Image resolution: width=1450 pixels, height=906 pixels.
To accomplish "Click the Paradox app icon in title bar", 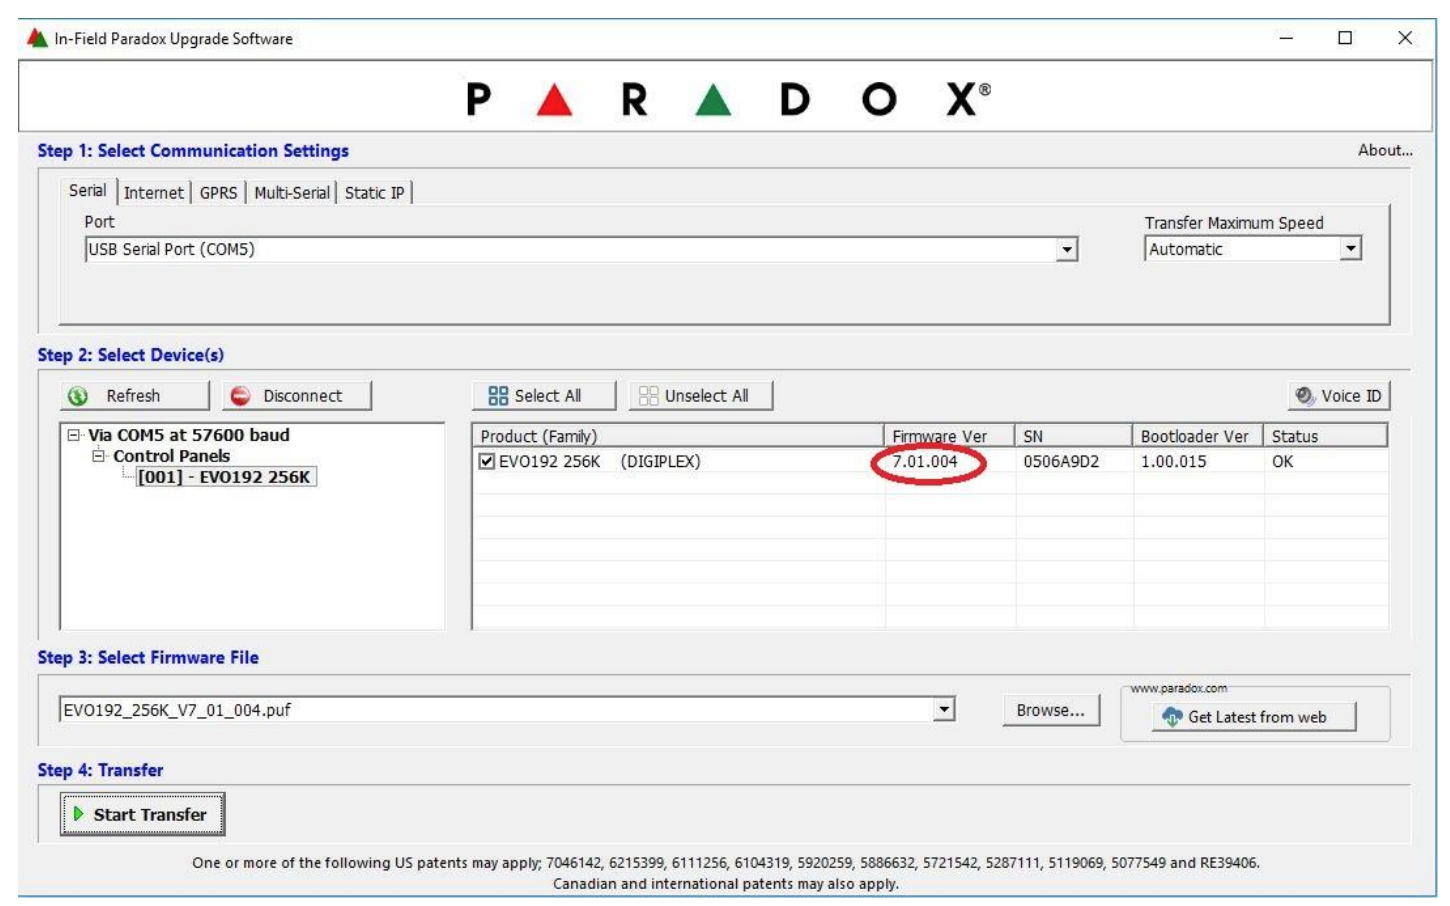I will click(38, 38).
